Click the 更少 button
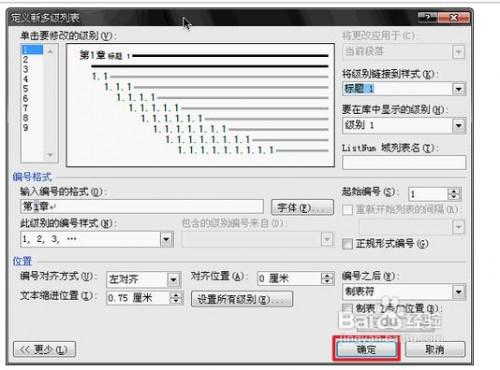Image resolution: width=500 pixels, height=370 pixels. tap(44, 349)
